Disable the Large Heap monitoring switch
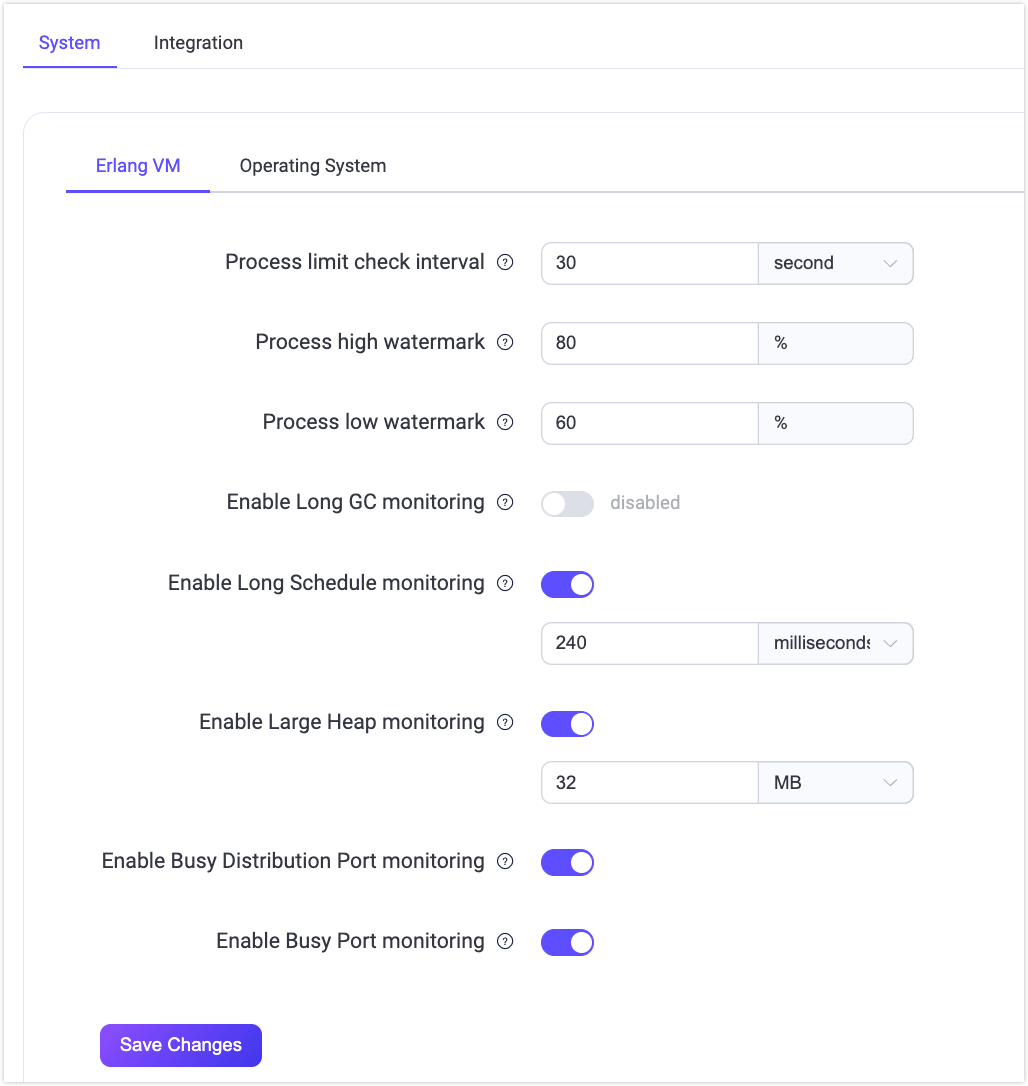The height and width of the screenshot is (1086, 1028). click(x=567, y=723)
